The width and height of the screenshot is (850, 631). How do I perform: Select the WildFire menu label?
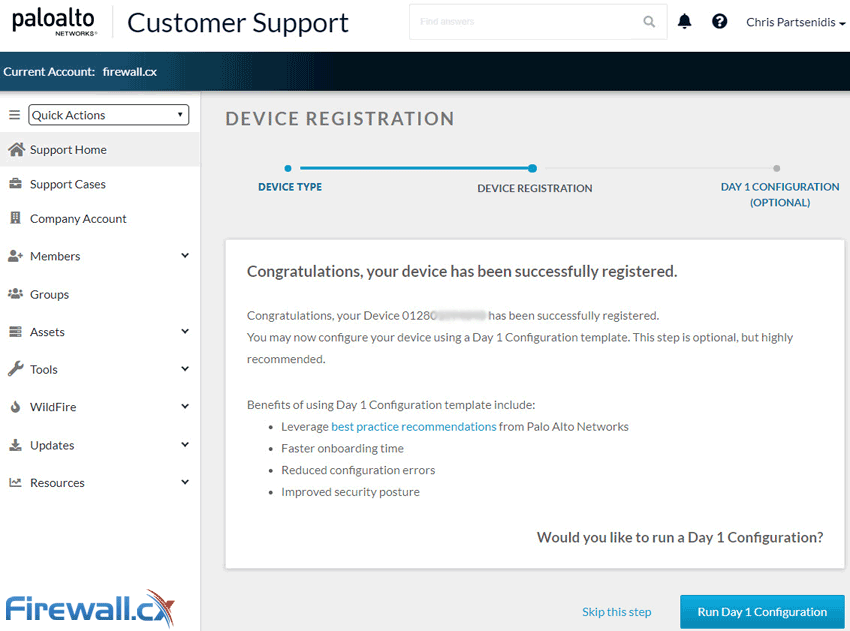point(53,407)
